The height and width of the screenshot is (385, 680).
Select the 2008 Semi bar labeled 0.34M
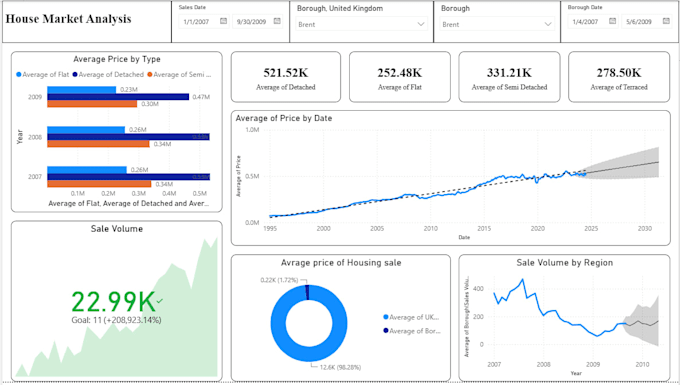[98, 144]
